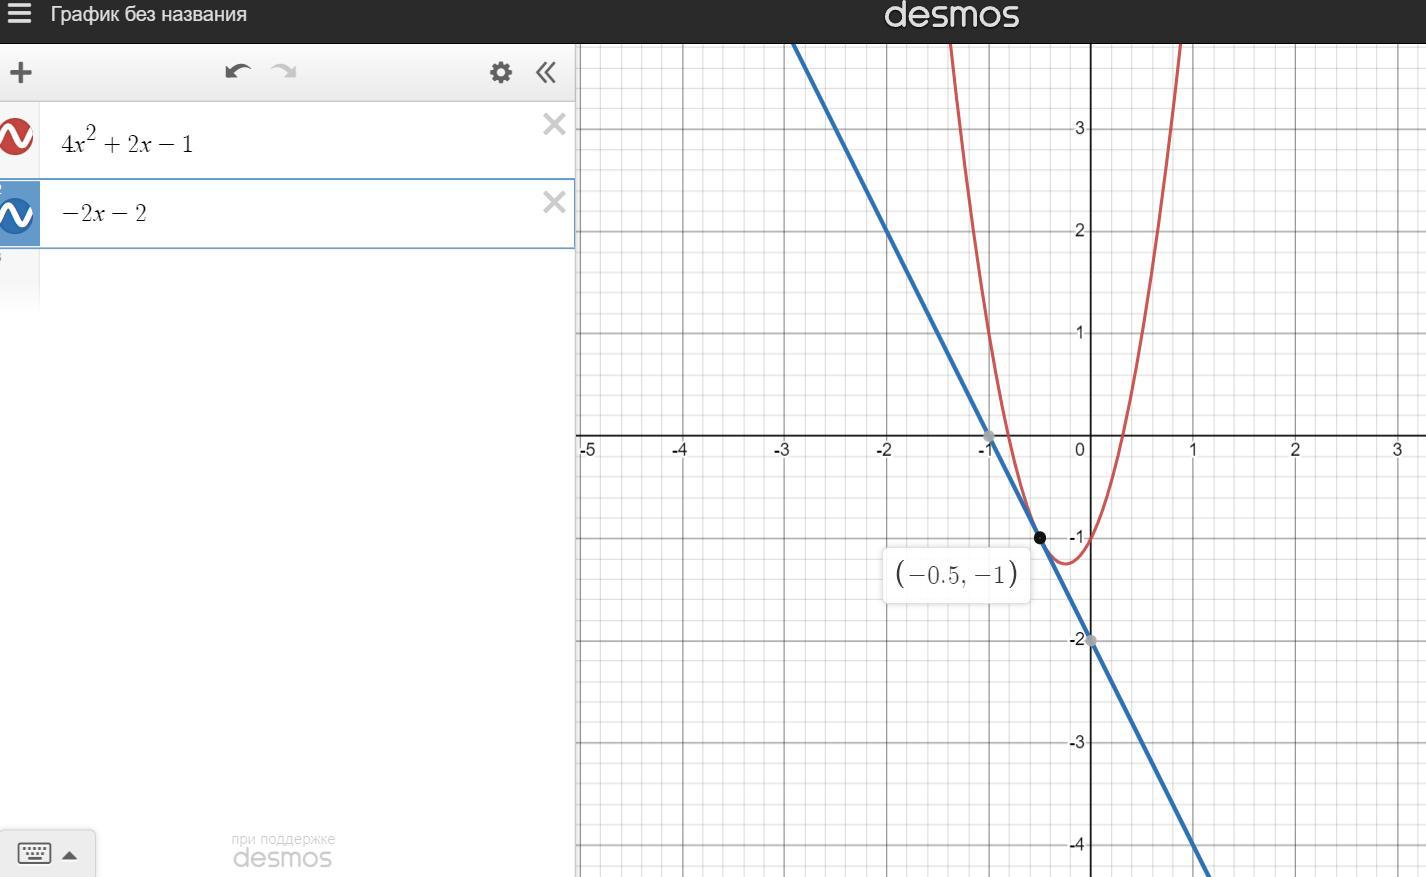This screenshot has height=877, width=1426.
Task: Delete the 4x²+2x−1 expression
Action: pos(554,124)
